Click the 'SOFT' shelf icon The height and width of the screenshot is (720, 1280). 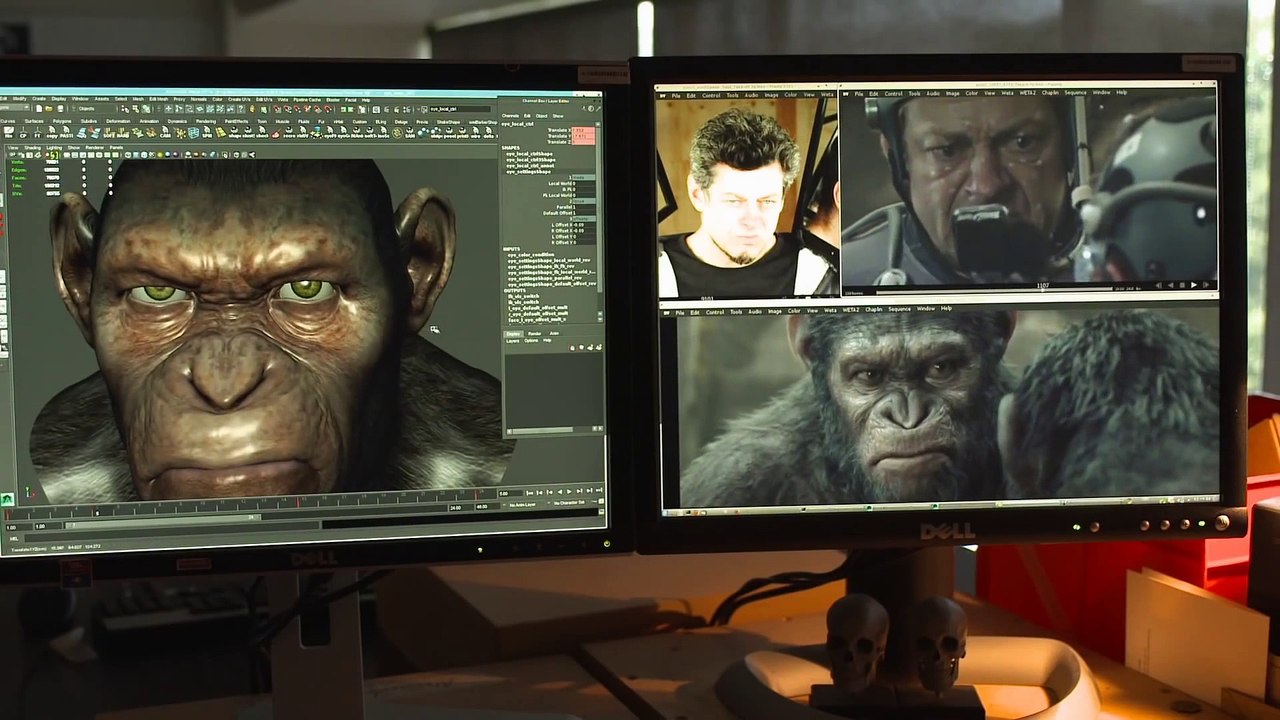click(107, 132)
